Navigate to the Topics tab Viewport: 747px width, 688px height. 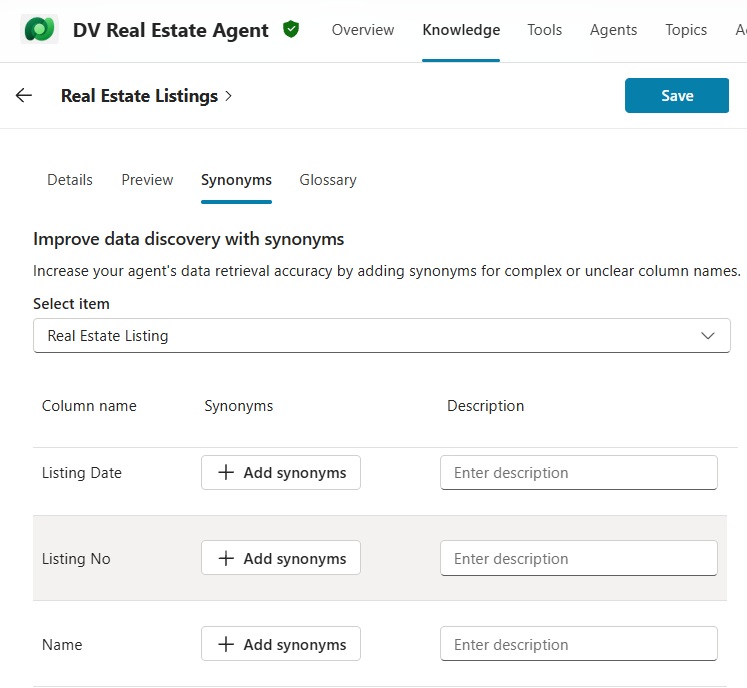(686, 30)
